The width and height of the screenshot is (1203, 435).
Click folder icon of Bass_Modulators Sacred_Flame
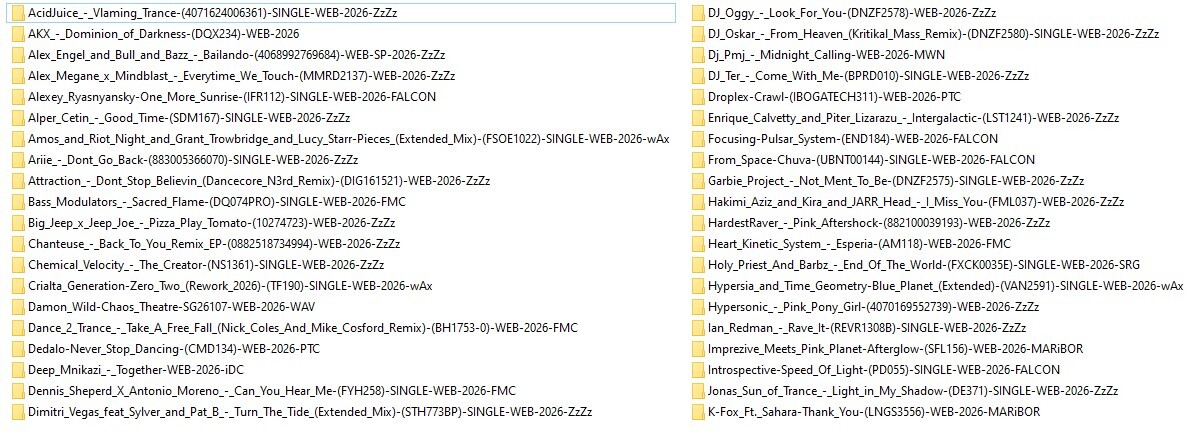coord(17,202)
